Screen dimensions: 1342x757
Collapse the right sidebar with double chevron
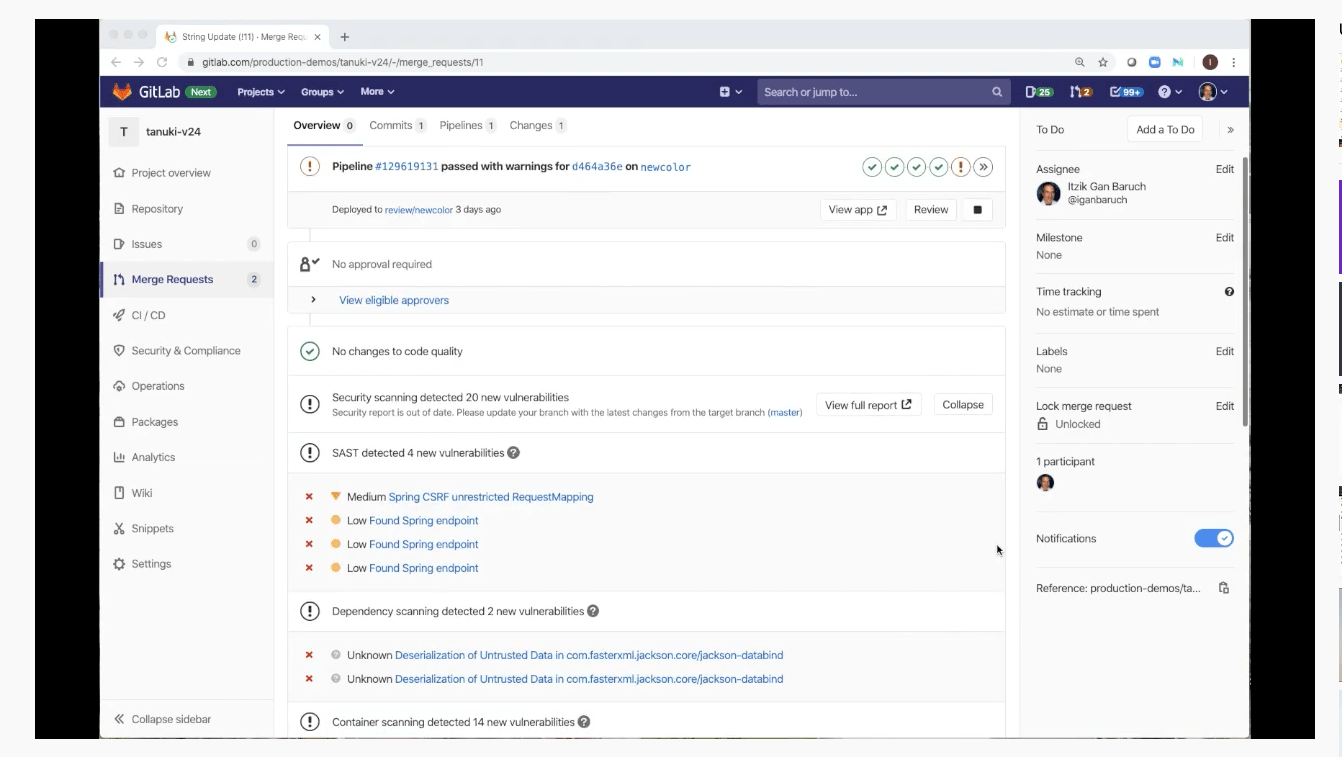click(x=1230, y=130)
